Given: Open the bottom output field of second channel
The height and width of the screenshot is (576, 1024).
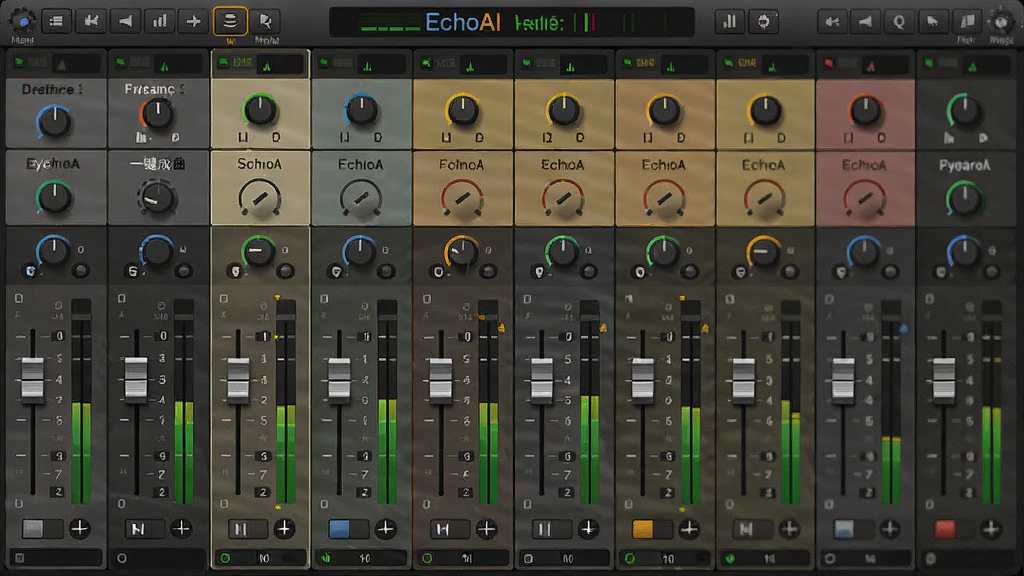Looking at the screenshot, I should (157, 558).
